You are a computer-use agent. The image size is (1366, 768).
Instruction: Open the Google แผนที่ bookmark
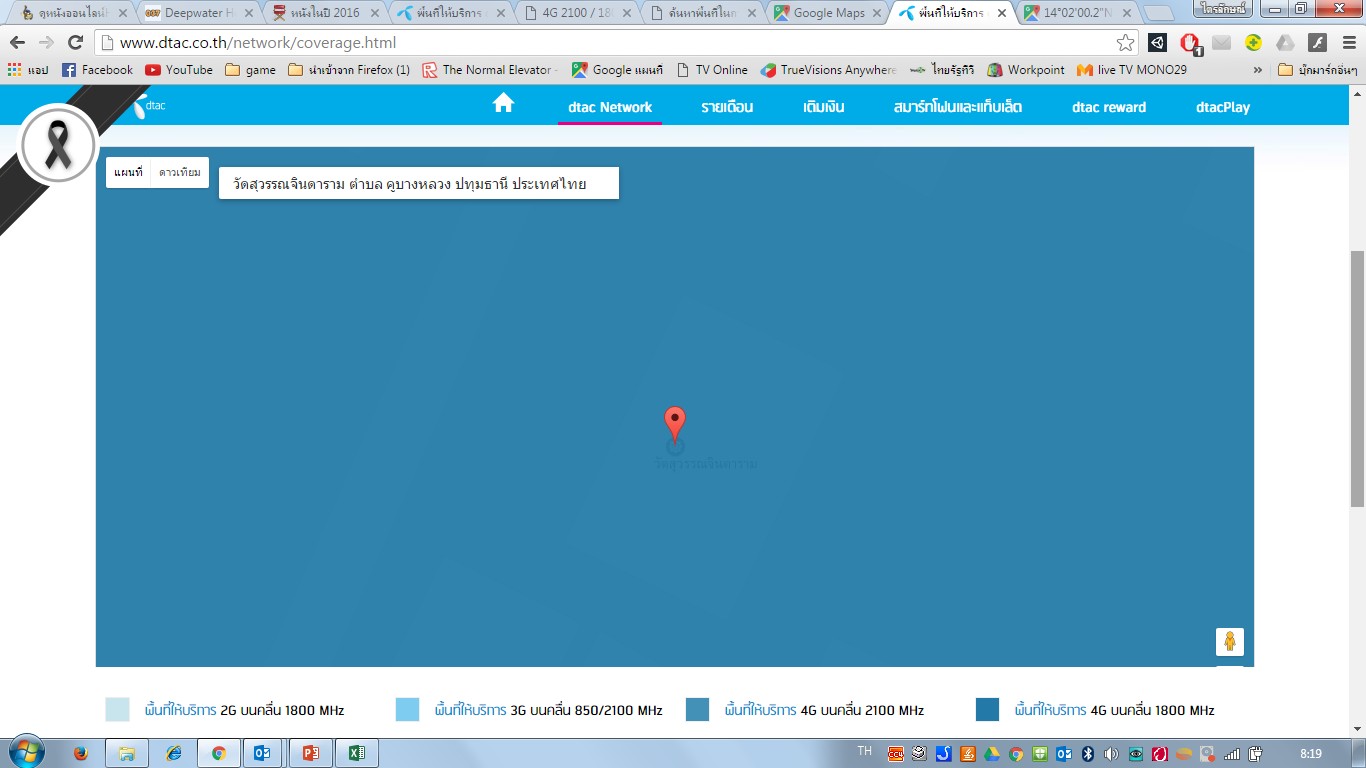click(617, 70)
